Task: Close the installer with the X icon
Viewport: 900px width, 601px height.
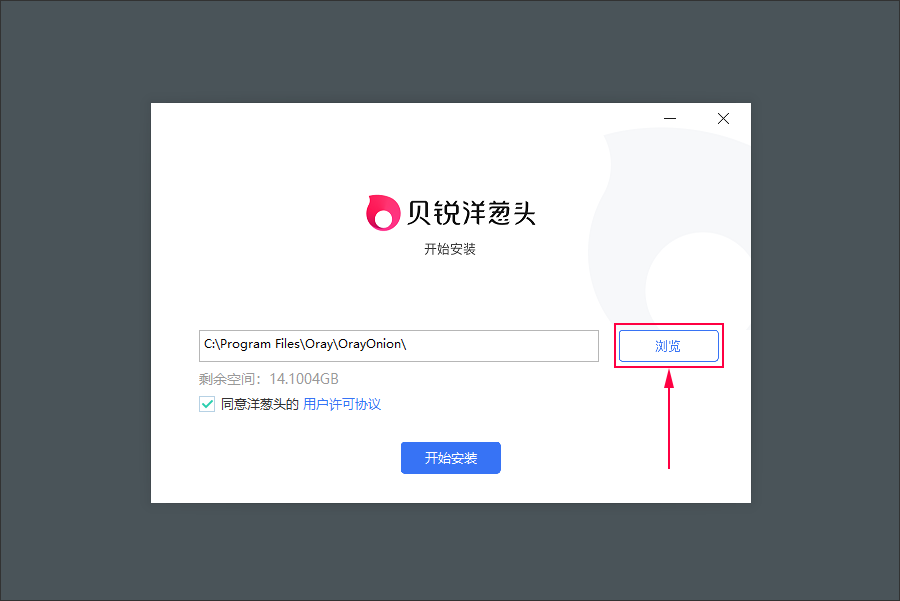Action: tap(723, 118)
